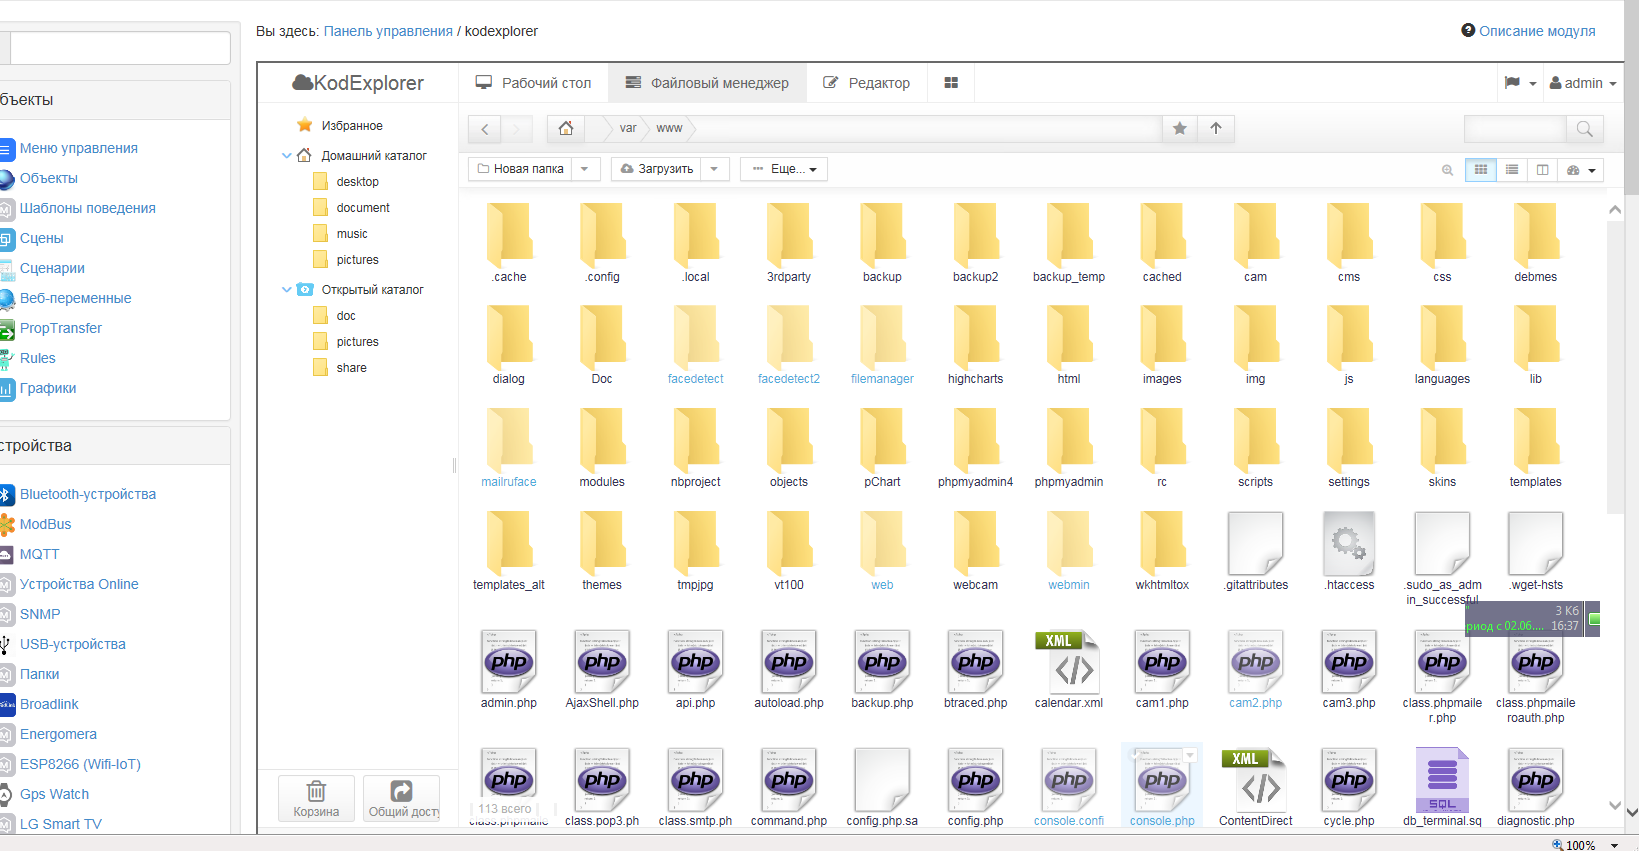Open the phpmyadmin folder
This screenshot has width=1639, height=851.
click(x=1068, y=447)
